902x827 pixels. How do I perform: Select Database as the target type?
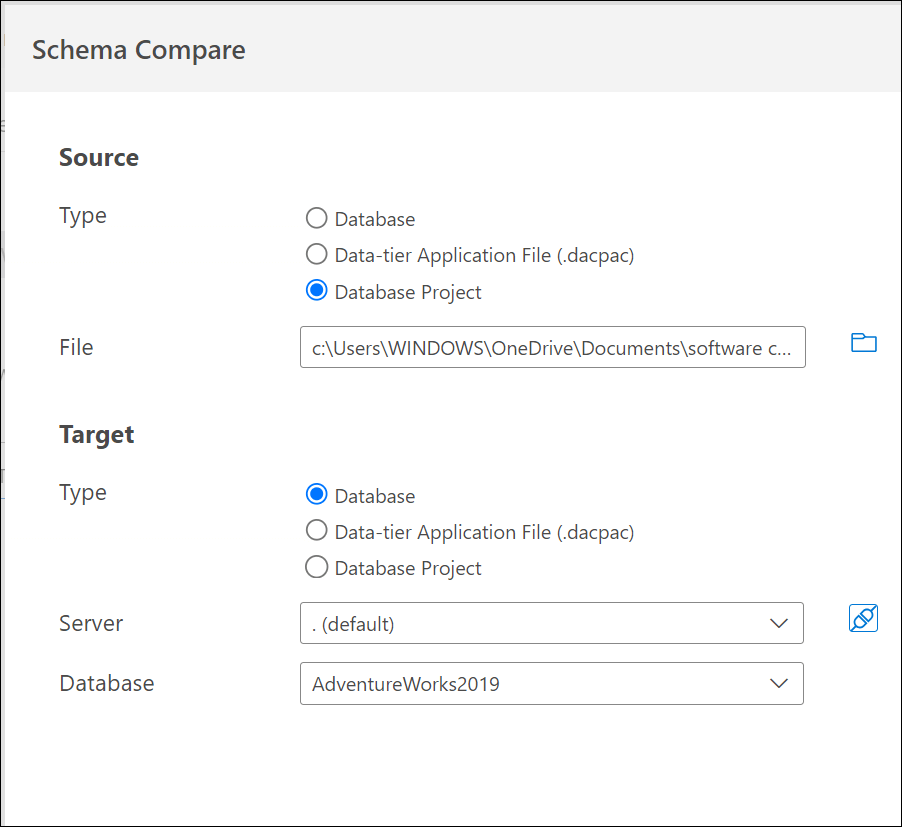(317, 495)
